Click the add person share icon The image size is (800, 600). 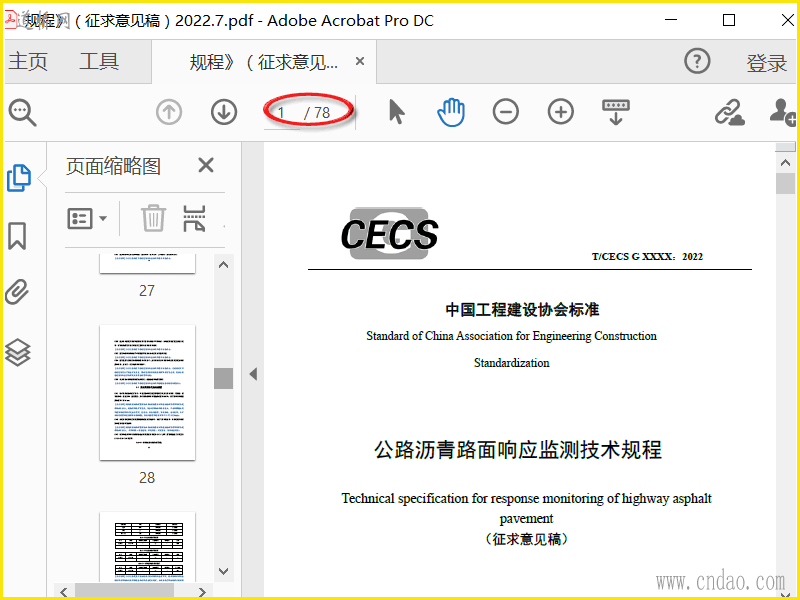click(783, 112)
